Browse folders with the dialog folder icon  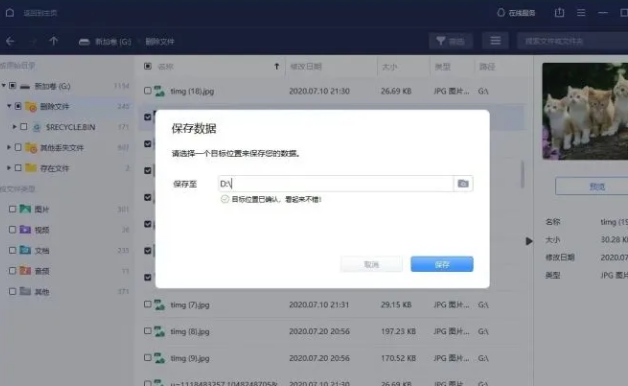[463, 183]
